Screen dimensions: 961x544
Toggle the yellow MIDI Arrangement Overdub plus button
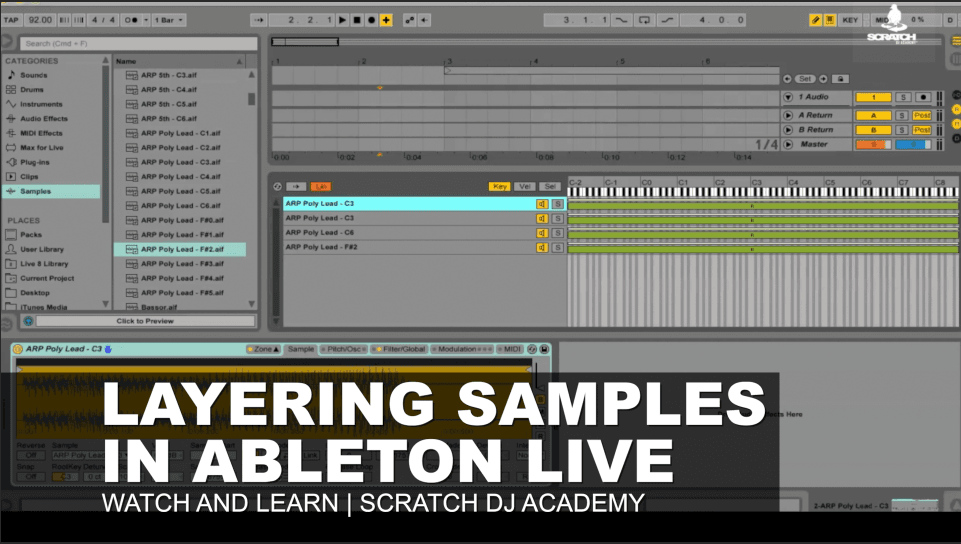[x=386, y=20]
